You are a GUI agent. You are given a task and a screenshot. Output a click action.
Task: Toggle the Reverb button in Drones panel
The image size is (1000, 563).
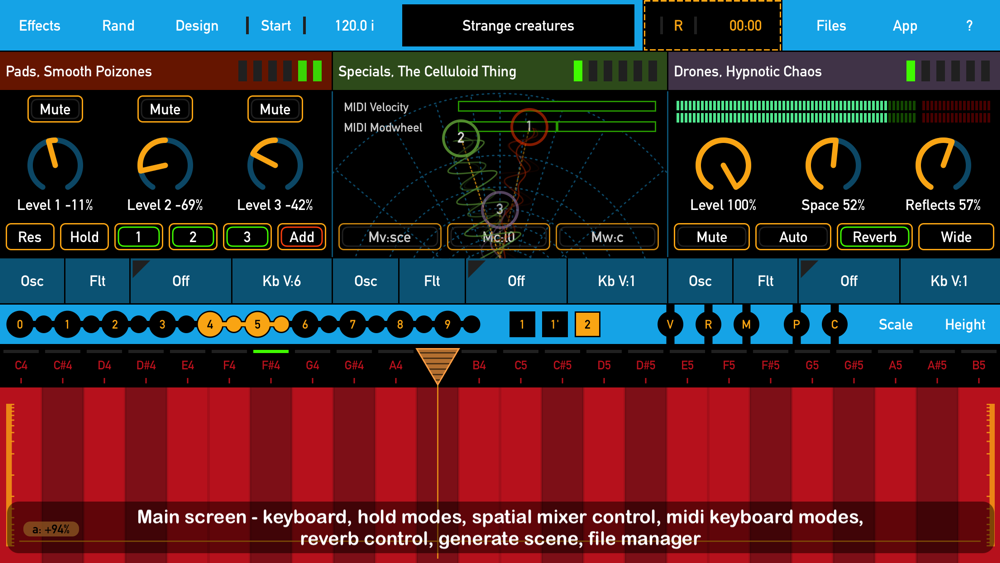coord(874,237)
